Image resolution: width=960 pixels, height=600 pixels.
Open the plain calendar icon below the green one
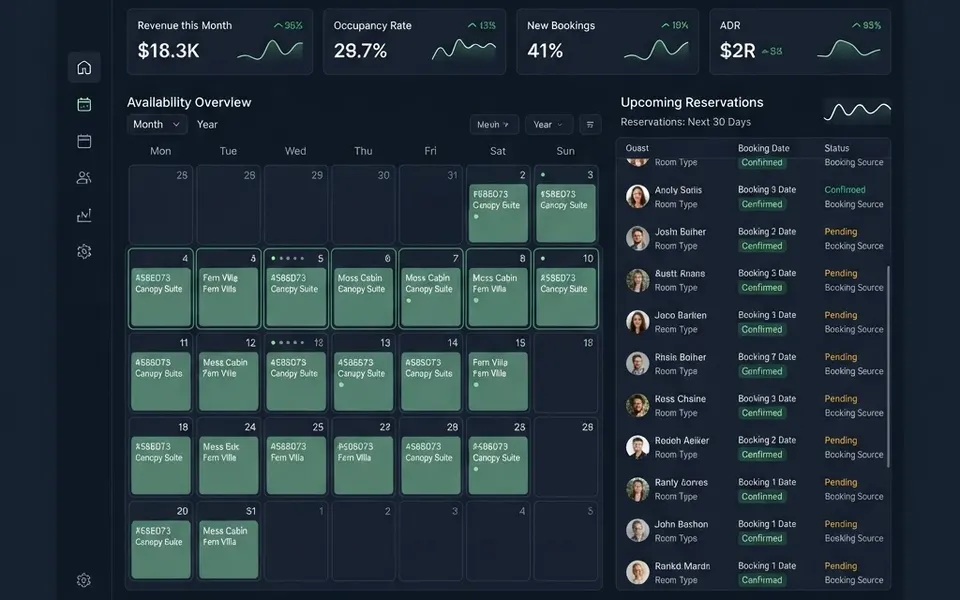pos(84,141)
